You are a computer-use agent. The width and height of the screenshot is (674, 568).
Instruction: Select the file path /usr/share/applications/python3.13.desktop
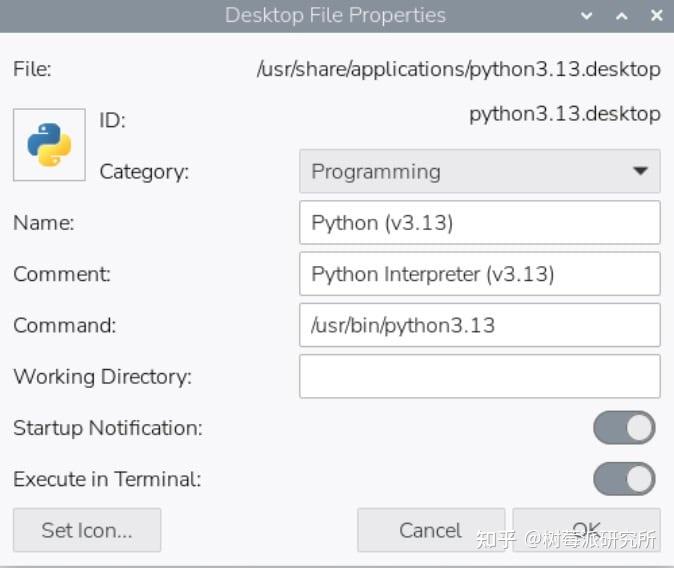pyautogui.click(x=459, y=69)
